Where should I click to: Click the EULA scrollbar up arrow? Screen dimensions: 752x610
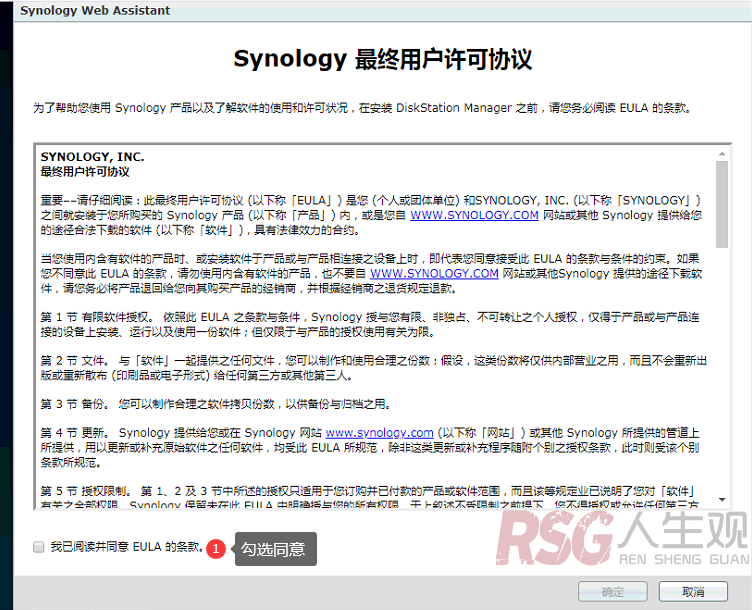(722, 153)
